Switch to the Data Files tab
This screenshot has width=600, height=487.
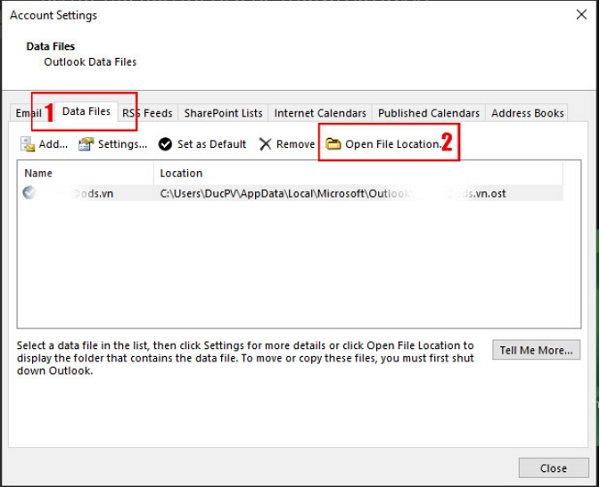(86, 111)
